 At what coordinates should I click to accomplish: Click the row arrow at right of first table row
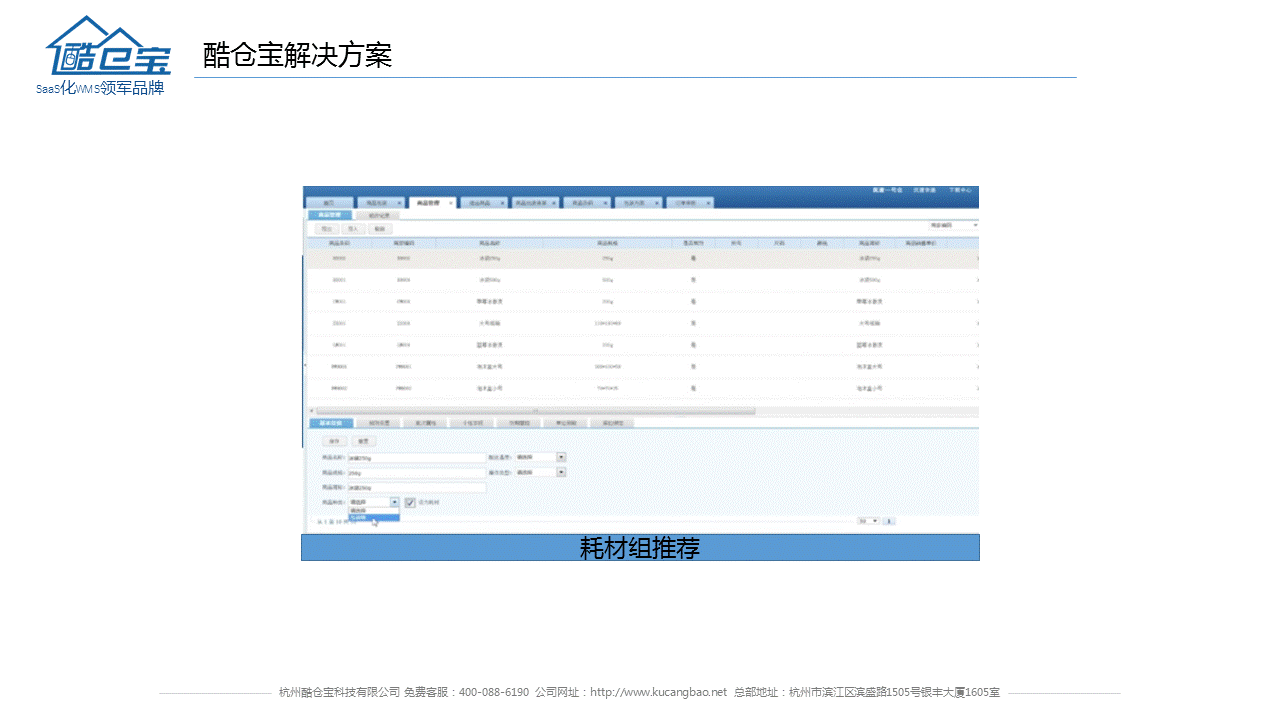point(977,258)
